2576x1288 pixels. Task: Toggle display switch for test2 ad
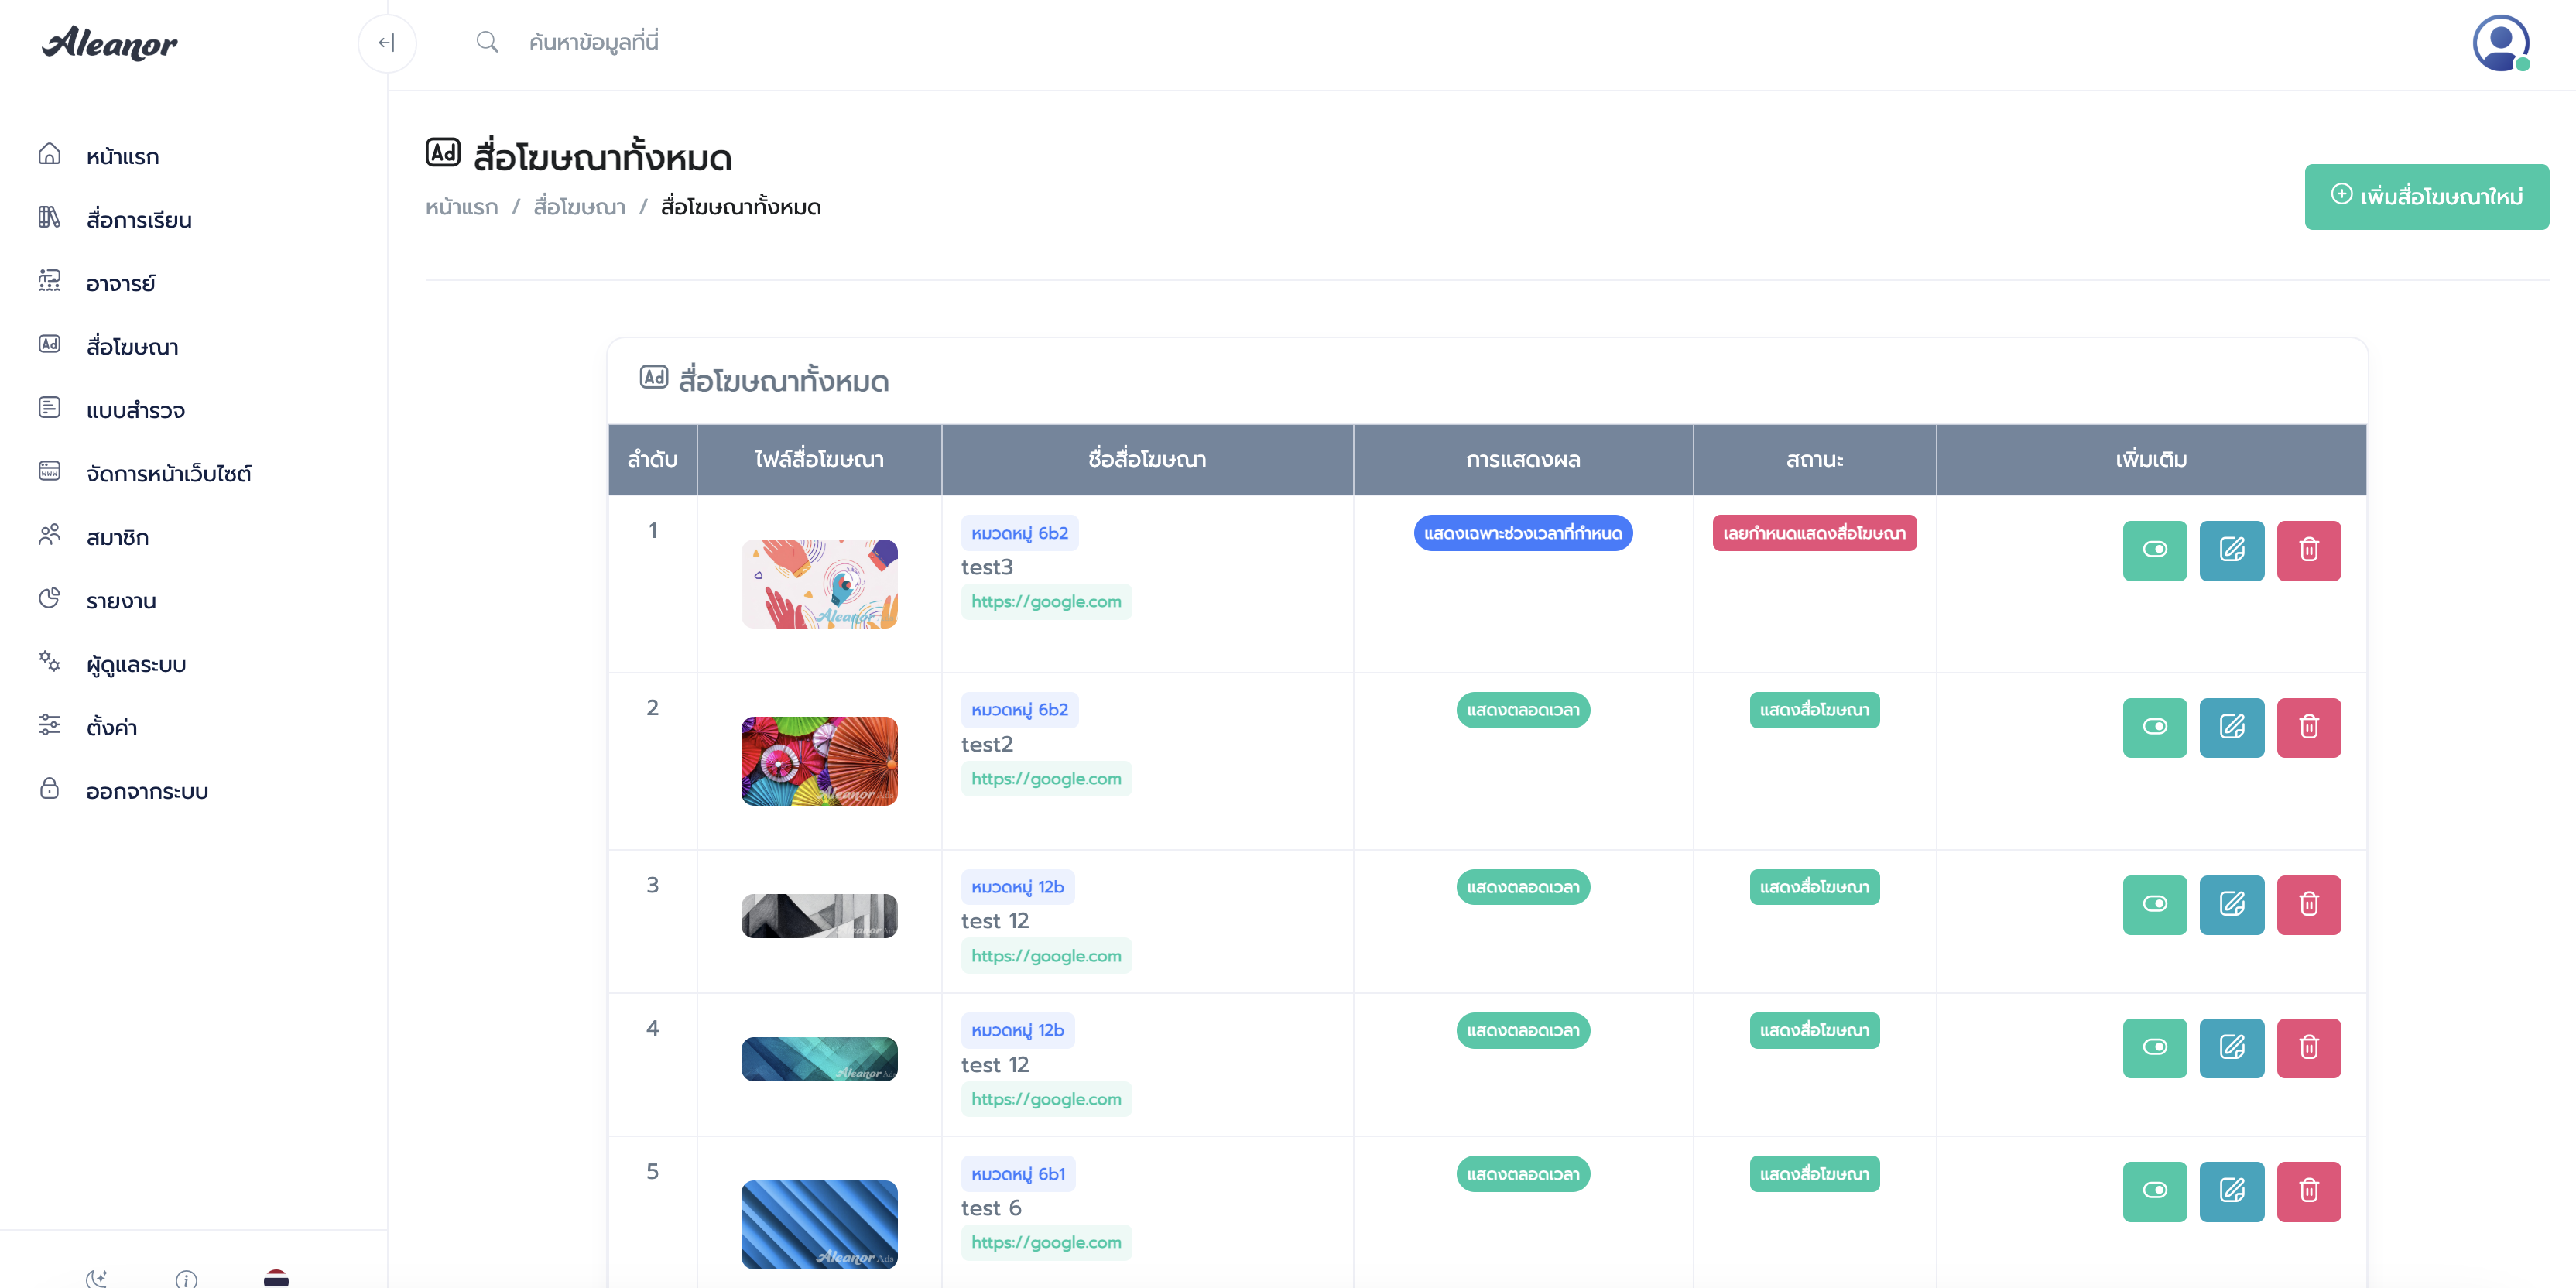click(x=2154, y=727)
